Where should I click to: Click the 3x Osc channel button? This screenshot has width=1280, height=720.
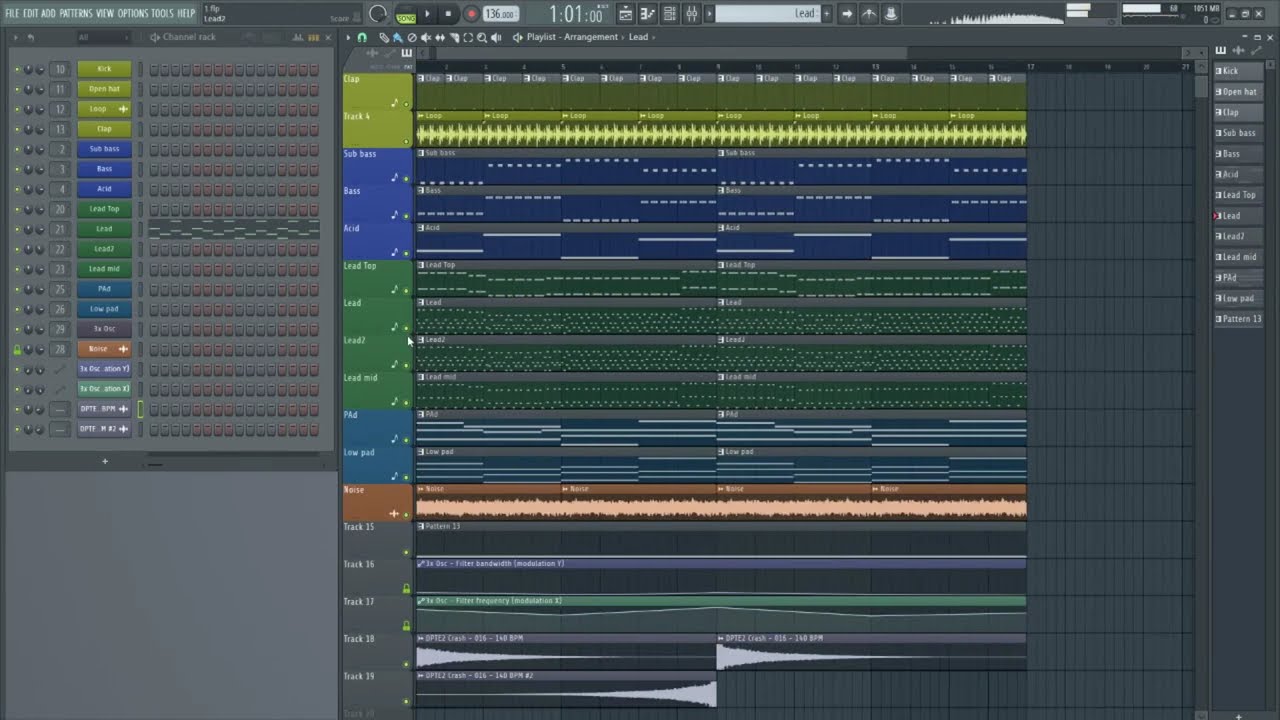tap(104, 329)
